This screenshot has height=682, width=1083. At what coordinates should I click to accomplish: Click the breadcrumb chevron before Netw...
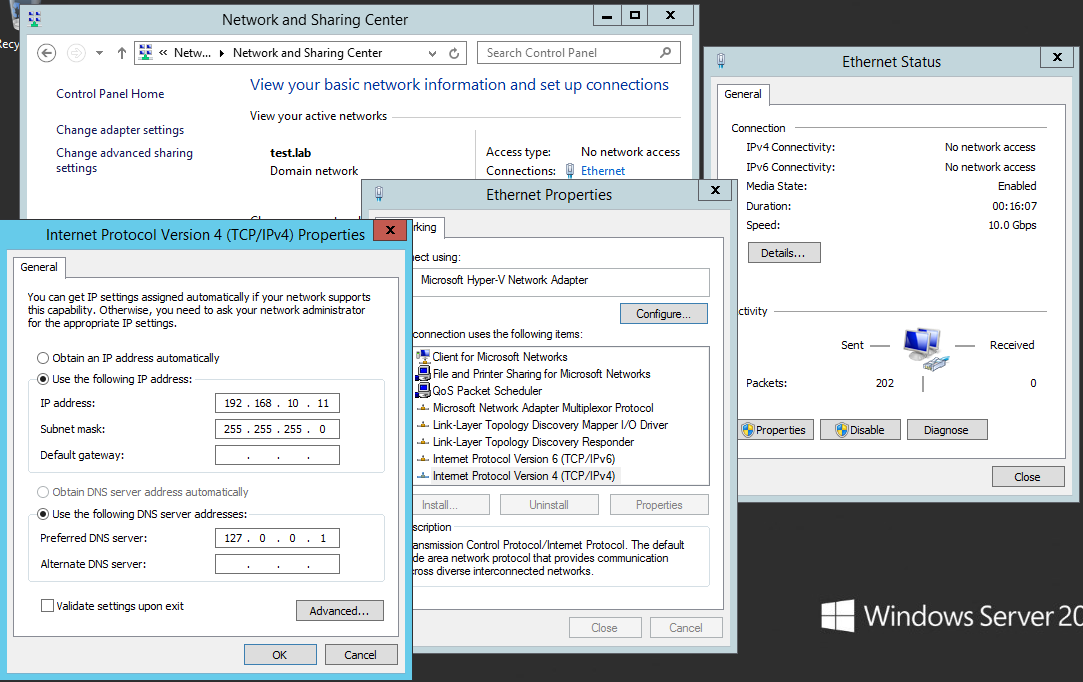(x=164, y=53)
